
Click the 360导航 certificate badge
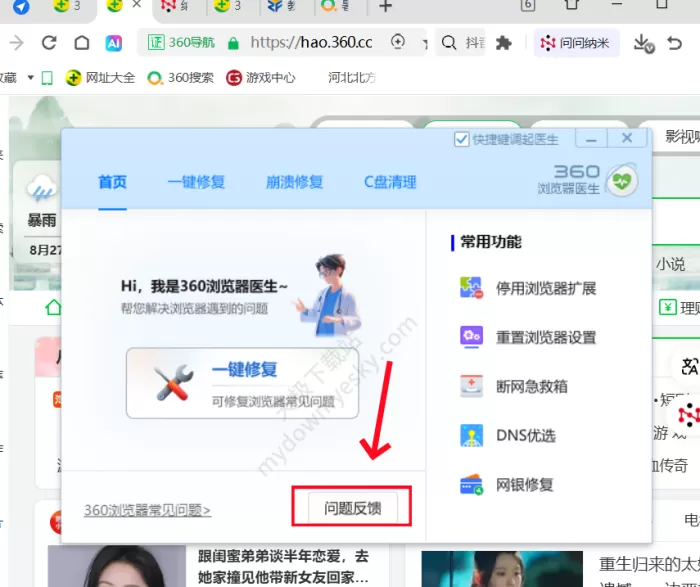click(x=181, y=43)
